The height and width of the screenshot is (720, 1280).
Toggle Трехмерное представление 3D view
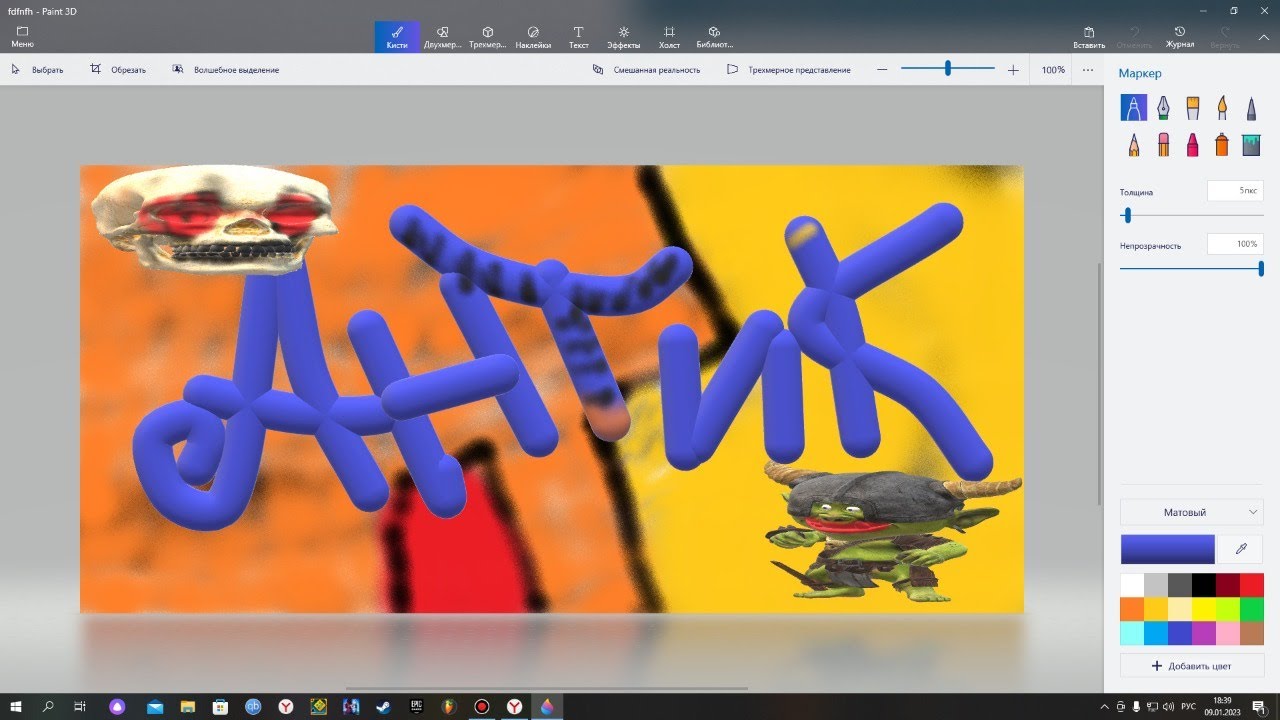(x=789, y=70)
